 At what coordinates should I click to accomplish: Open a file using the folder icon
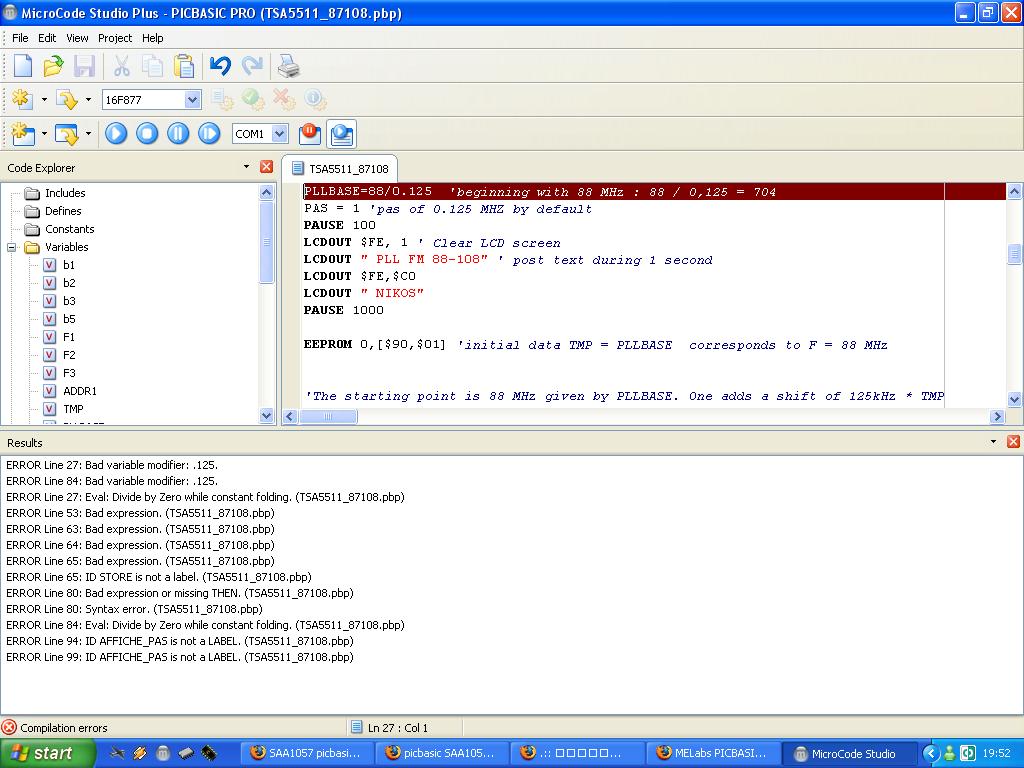coord(54,66)
